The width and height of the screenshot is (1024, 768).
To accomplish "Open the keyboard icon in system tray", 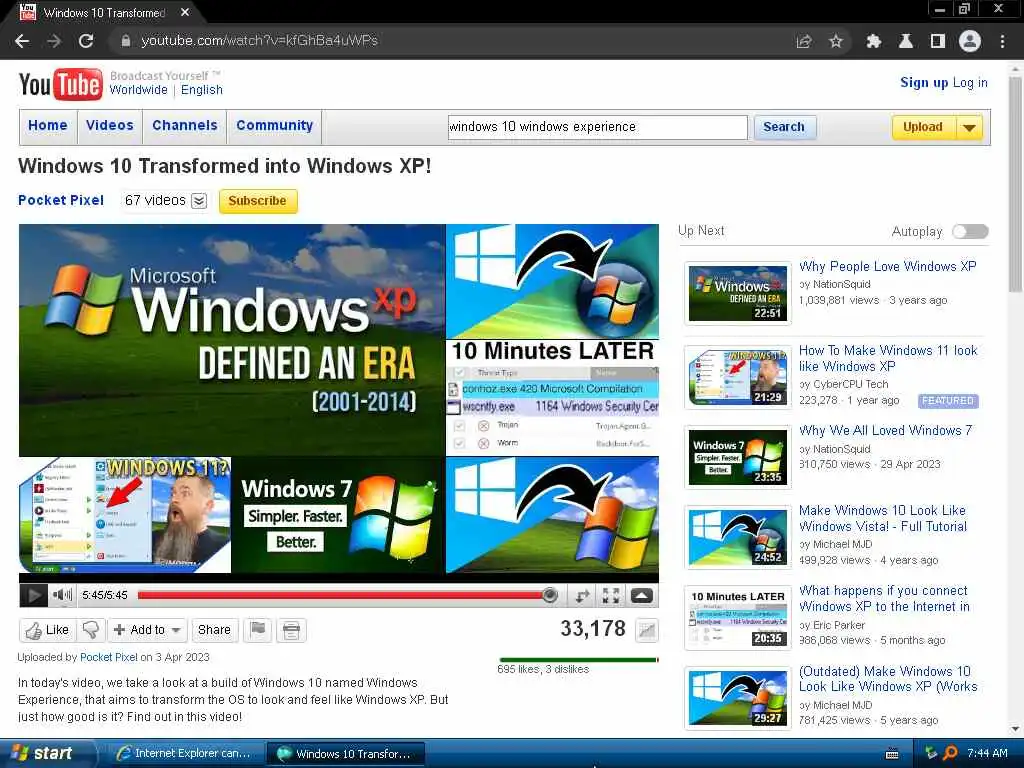I will click(891, 754).
